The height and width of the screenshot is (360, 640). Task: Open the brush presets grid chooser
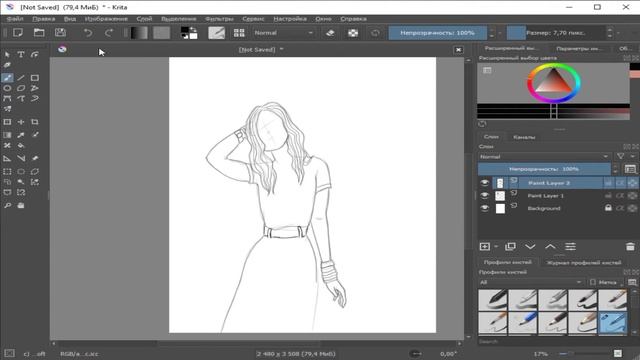tap(239, 33)
